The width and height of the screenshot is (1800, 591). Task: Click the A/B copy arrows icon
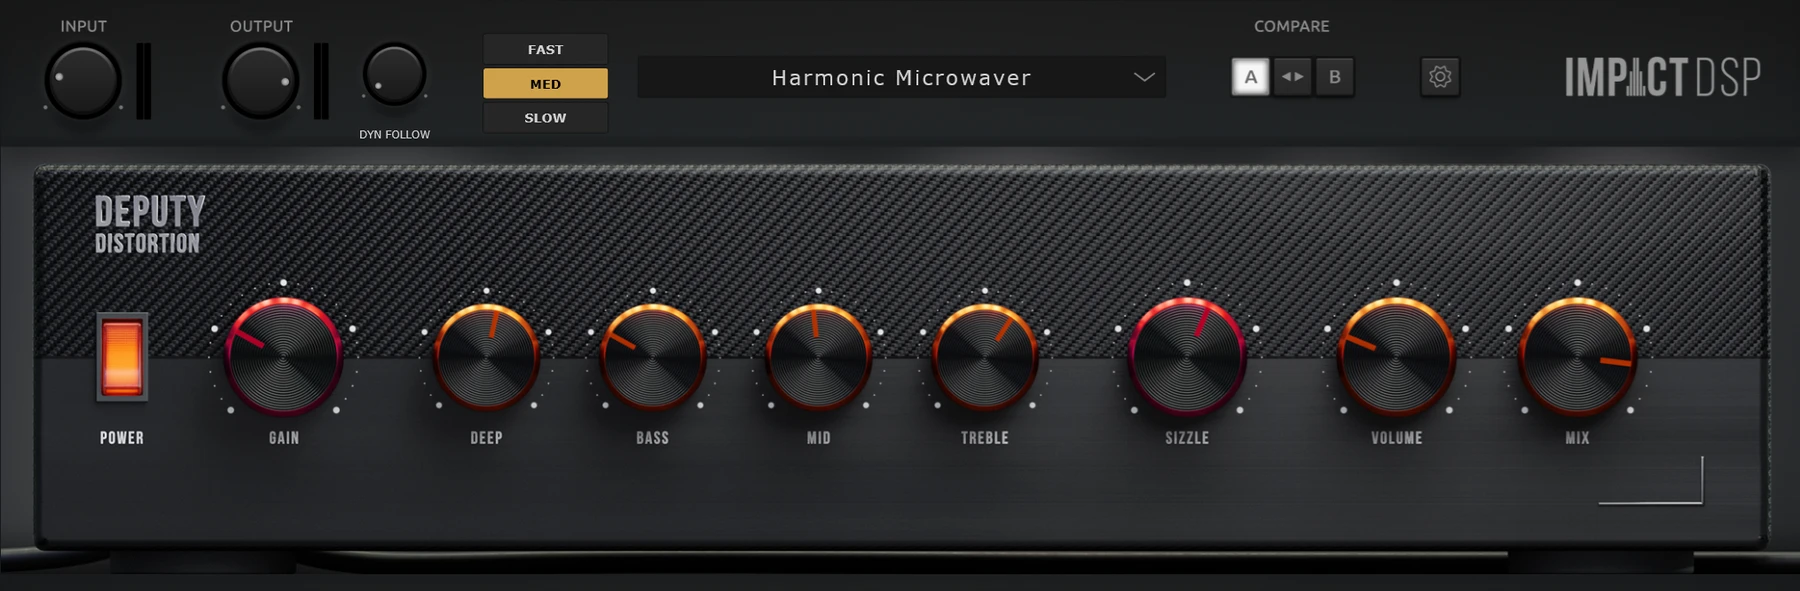coord(1293,77)
